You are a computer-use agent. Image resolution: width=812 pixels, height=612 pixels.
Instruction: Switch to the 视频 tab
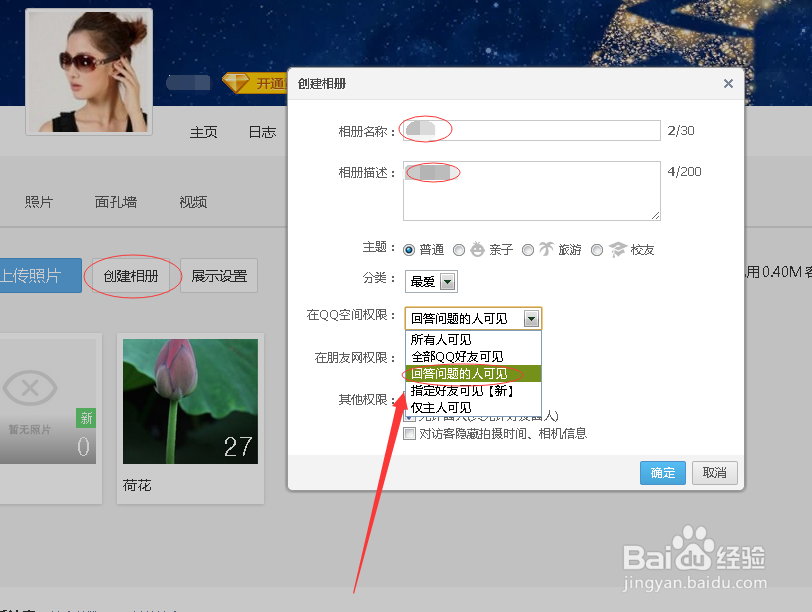pyautogui.click(x=193, y=202)
